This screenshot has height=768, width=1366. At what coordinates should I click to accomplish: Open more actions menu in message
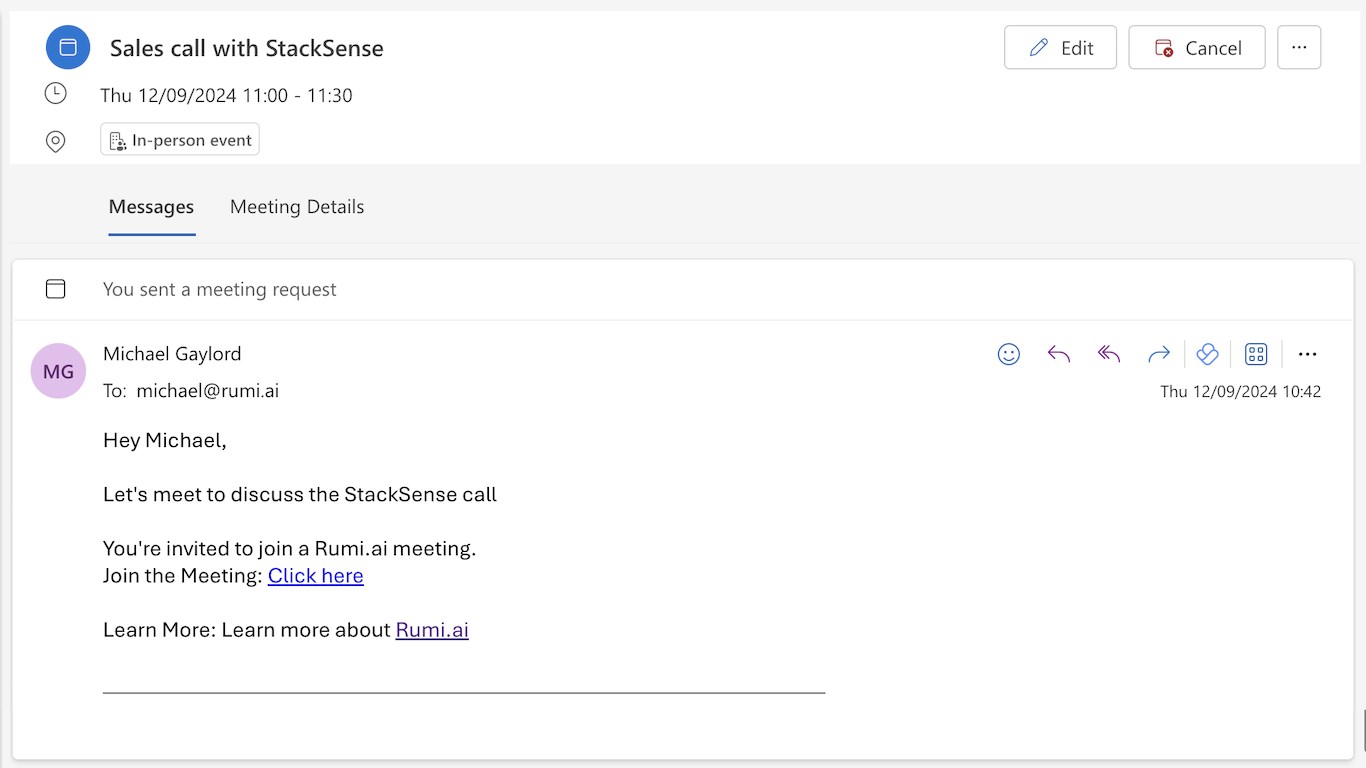point(1307,354)
